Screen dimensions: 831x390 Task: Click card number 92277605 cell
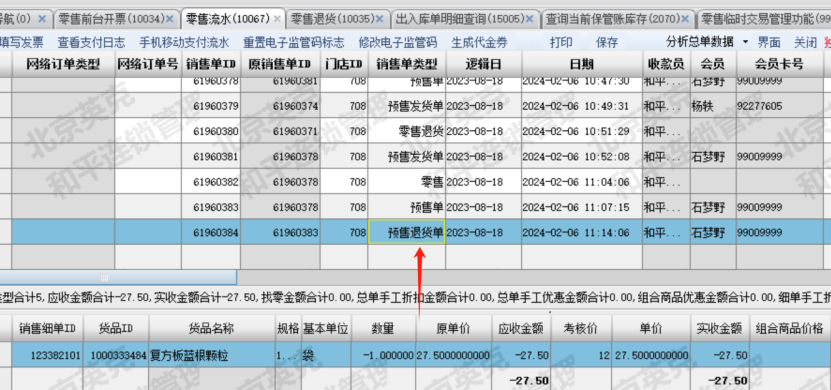779,106
